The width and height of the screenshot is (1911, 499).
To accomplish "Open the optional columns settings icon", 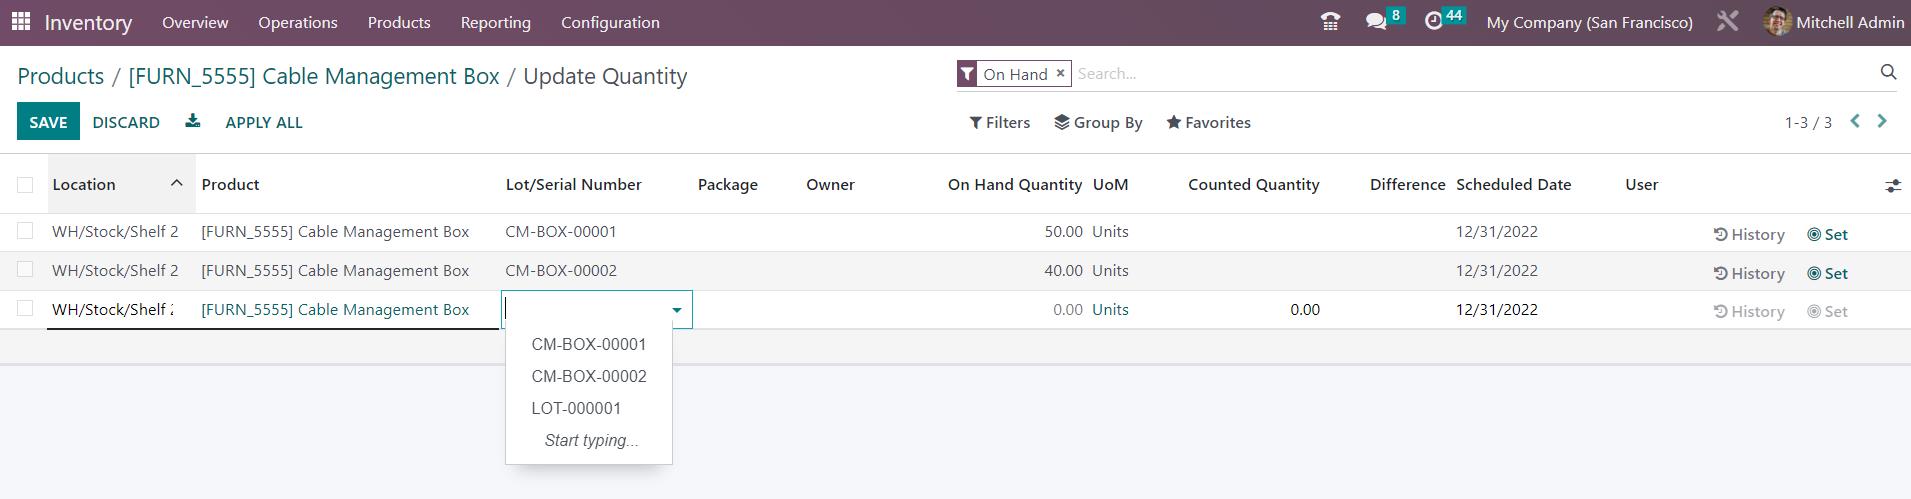I will (x=1892, y=185).
